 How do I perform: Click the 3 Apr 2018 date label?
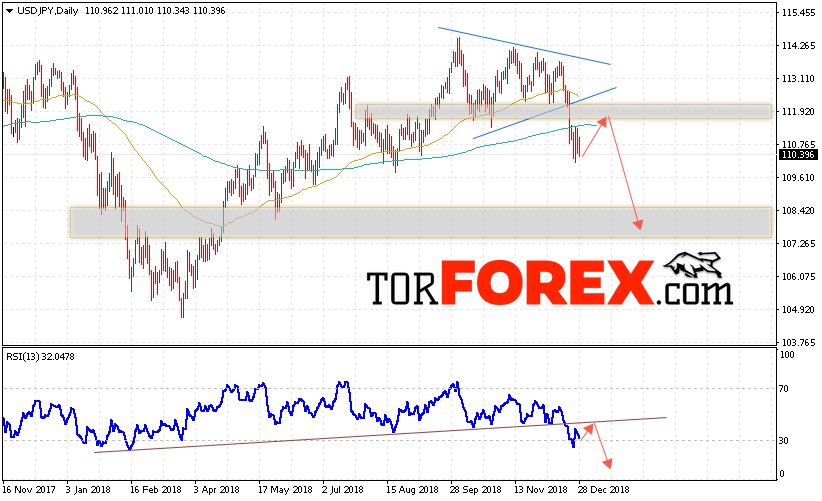tap(217, 490)
